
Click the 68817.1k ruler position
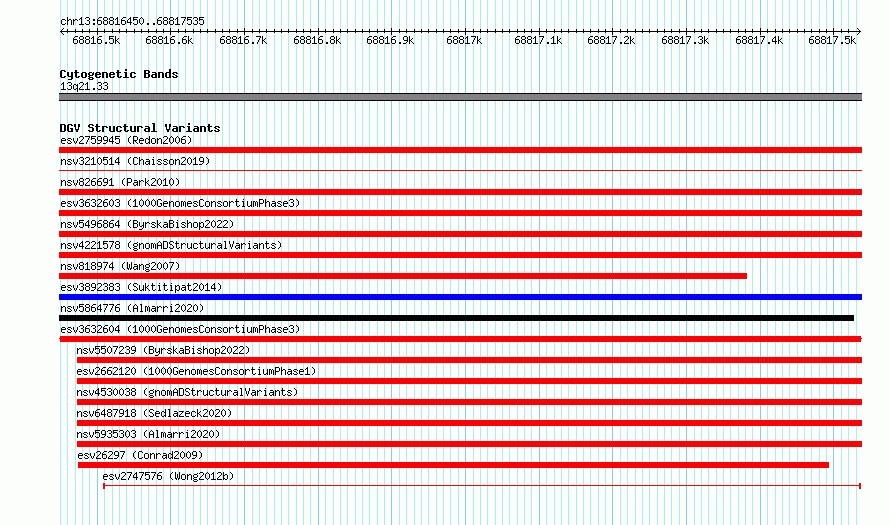click(x=538, y=40)
